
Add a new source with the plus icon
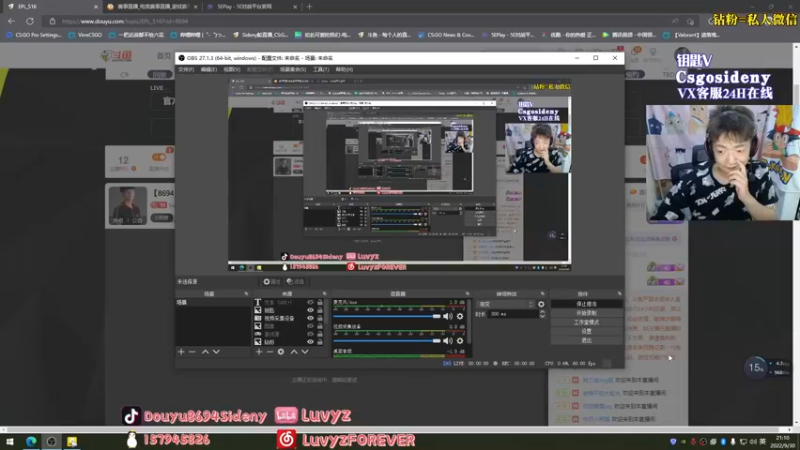[x=259, y=352]
